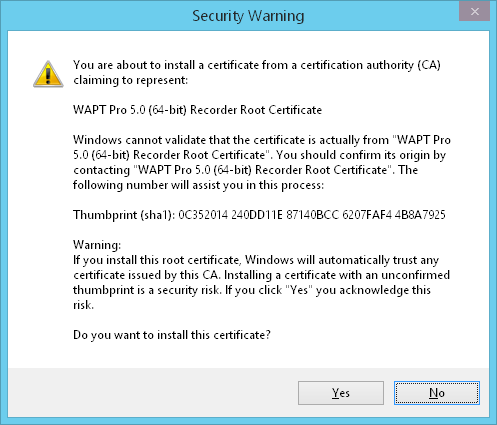Click the 'following number will assist you' line
Viewport: 497px width, 425px height.
coord(198,185)
